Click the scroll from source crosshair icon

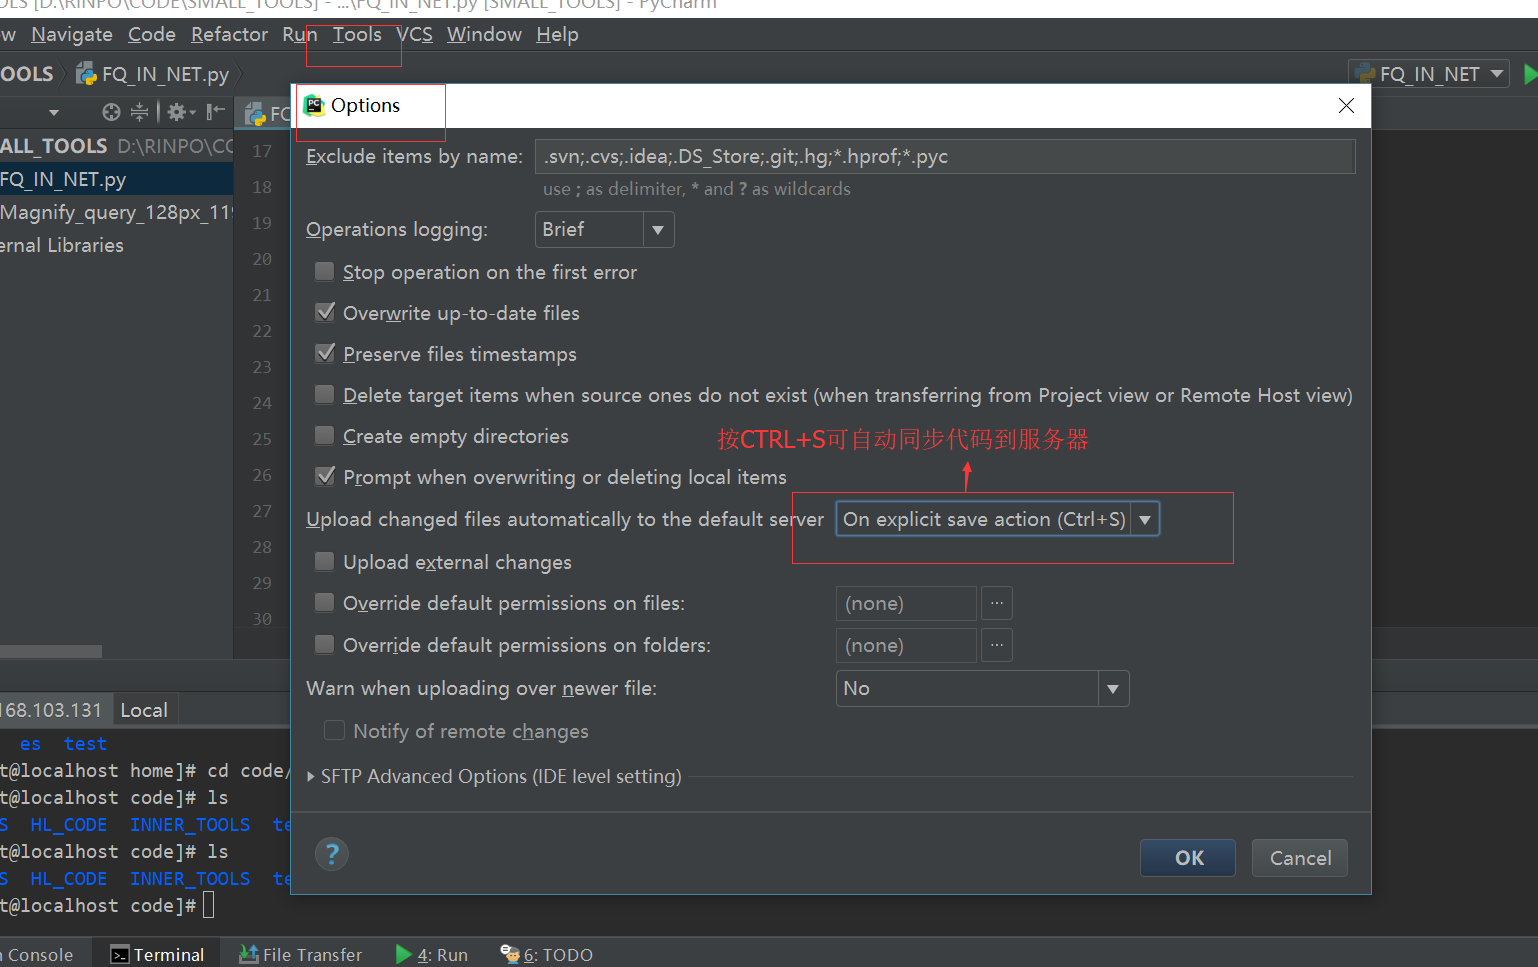111,112
